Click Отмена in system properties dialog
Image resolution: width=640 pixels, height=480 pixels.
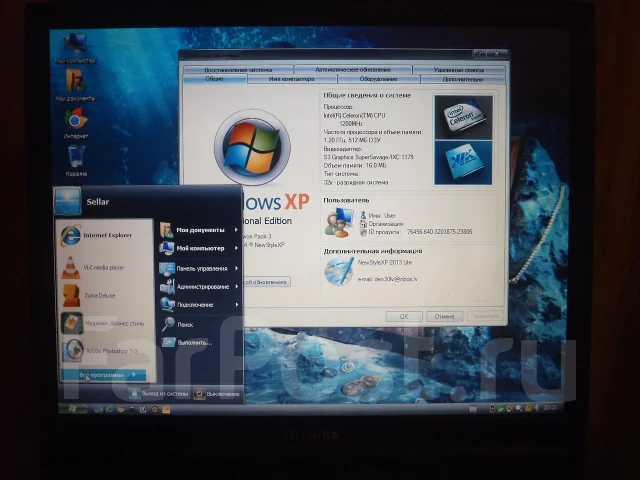(x=444, y=316)
